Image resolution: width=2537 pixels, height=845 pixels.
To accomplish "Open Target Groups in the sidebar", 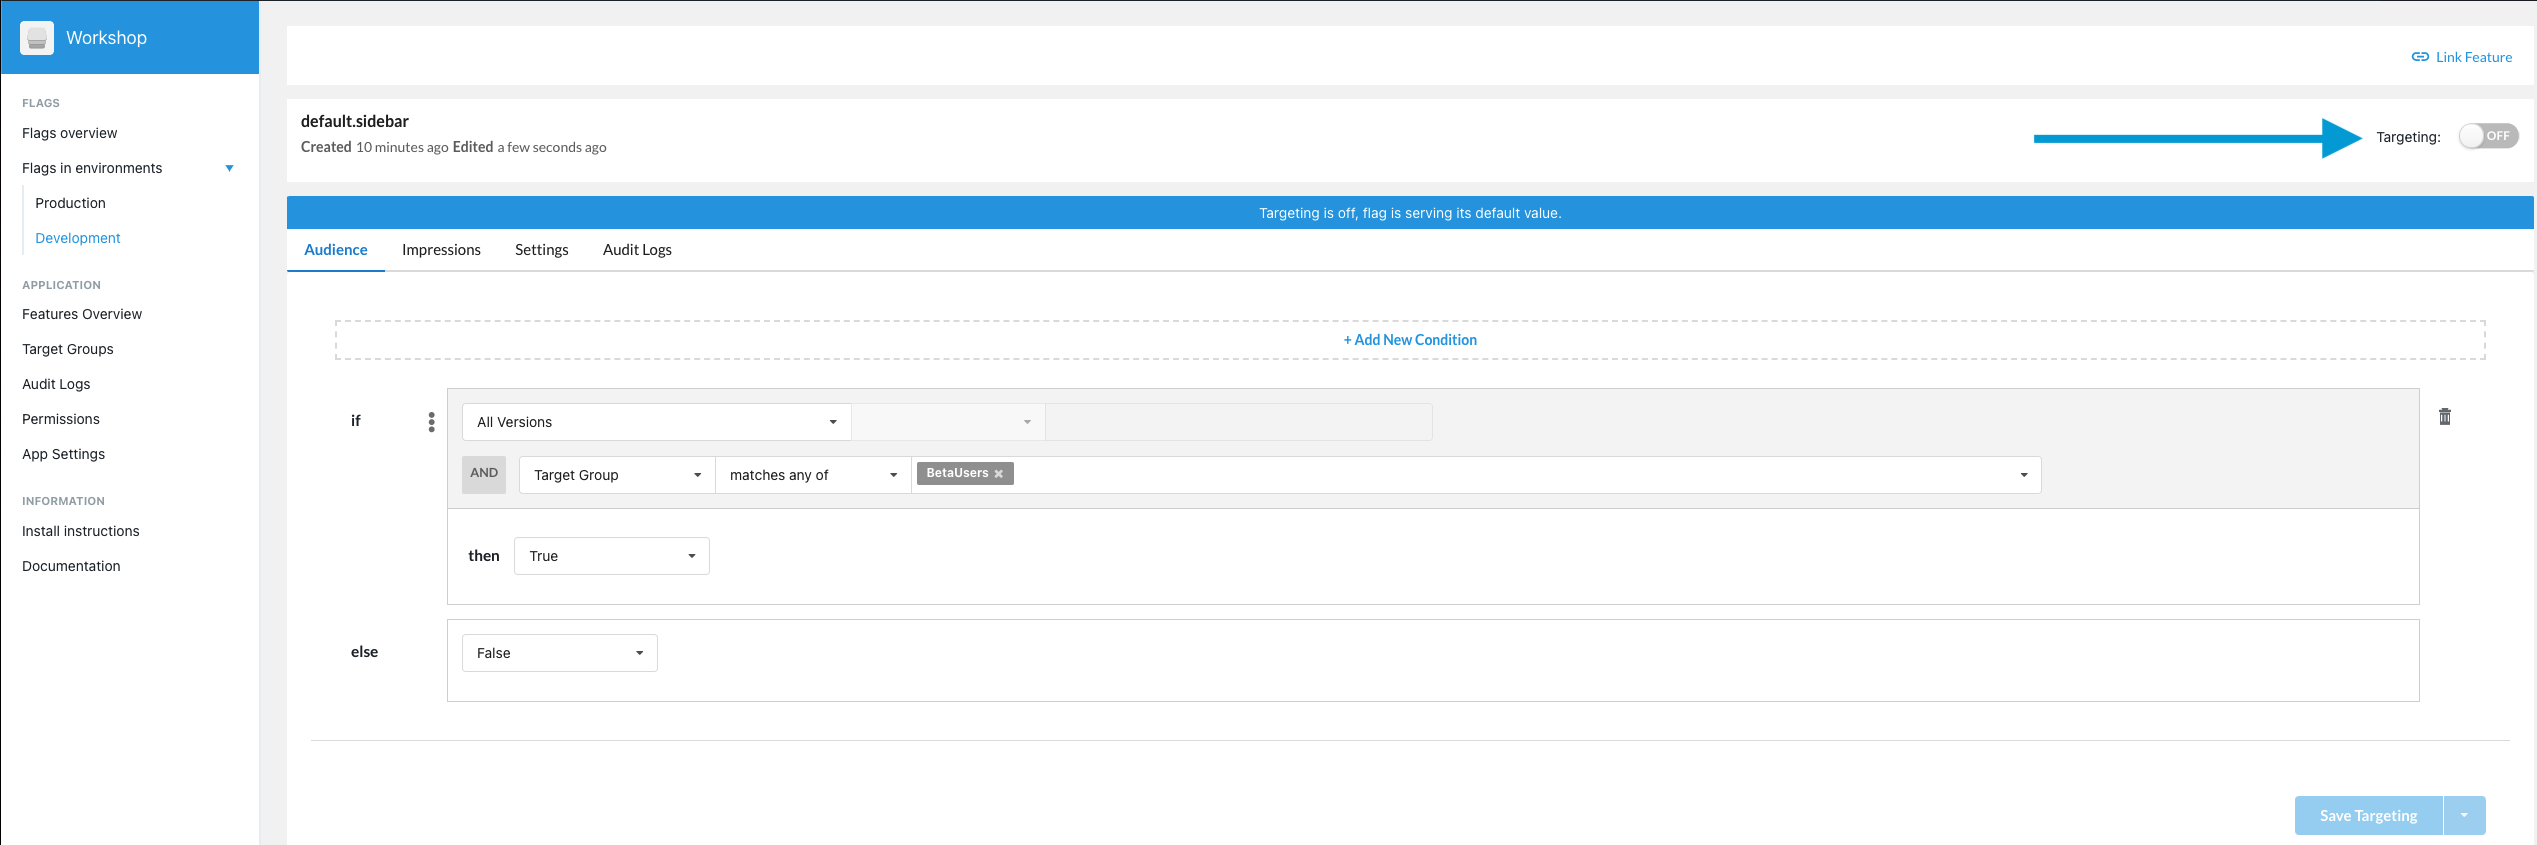I will click(68, 349).
